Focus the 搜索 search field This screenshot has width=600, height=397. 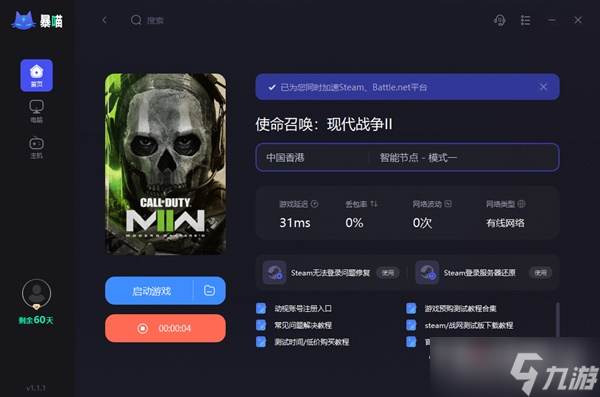(155, 20)
